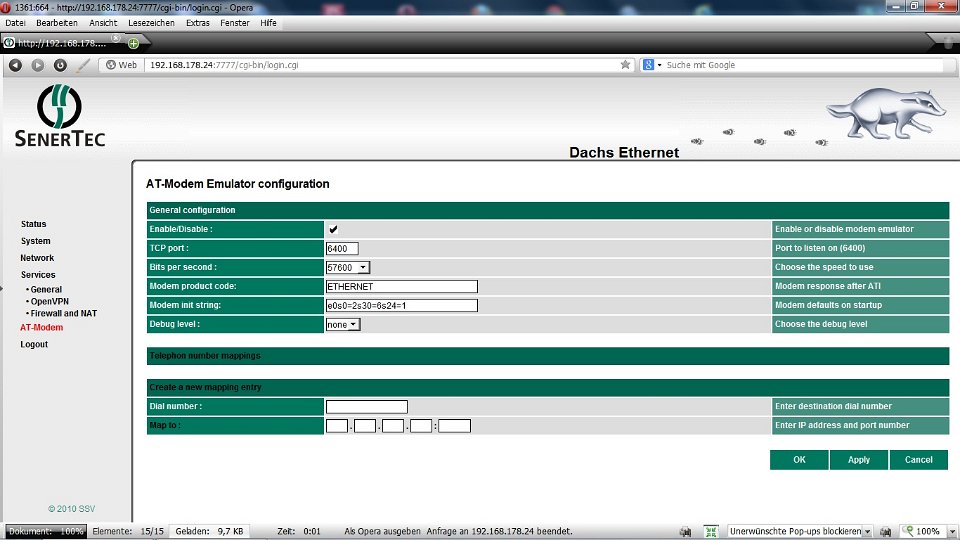Open the Debug level dropdown

[x=342, y=324]
